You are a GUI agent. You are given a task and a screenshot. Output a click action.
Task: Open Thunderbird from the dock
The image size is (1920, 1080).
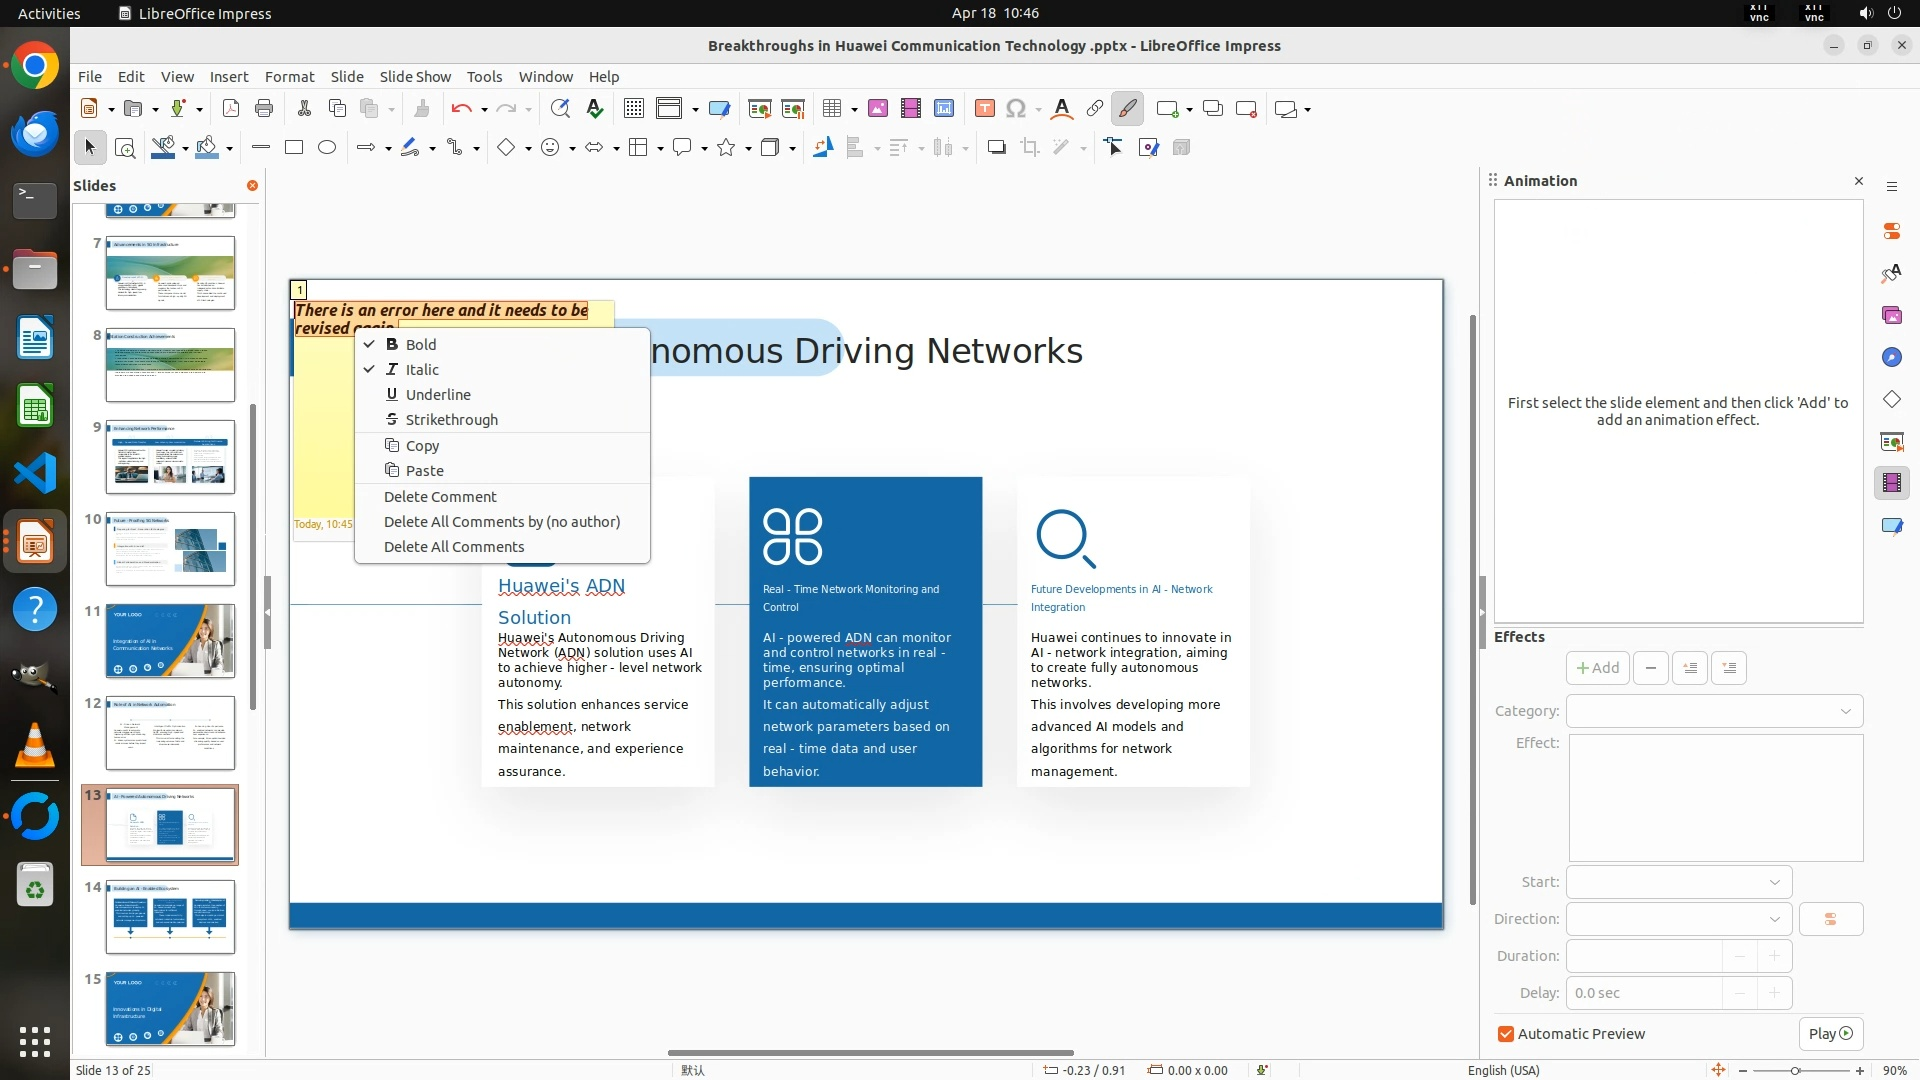[x=35, y=132]
